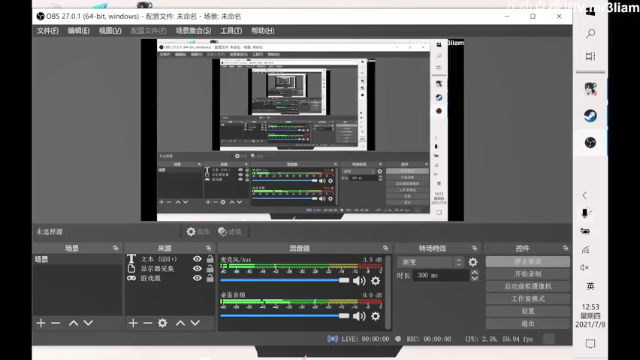Open transition properties gear beside 渐变

click(473, 262)
